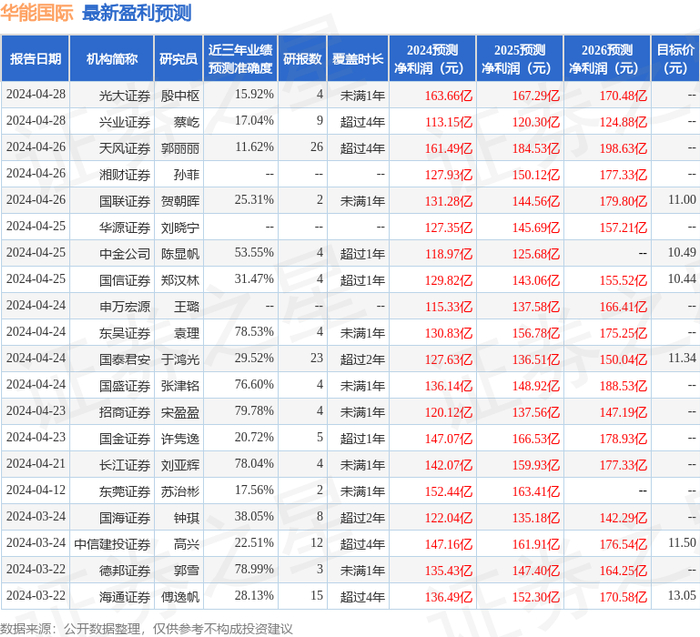Select the 2024预测净利润 column header
Viewport: 700px width, 637px height.
coord(432,59)
